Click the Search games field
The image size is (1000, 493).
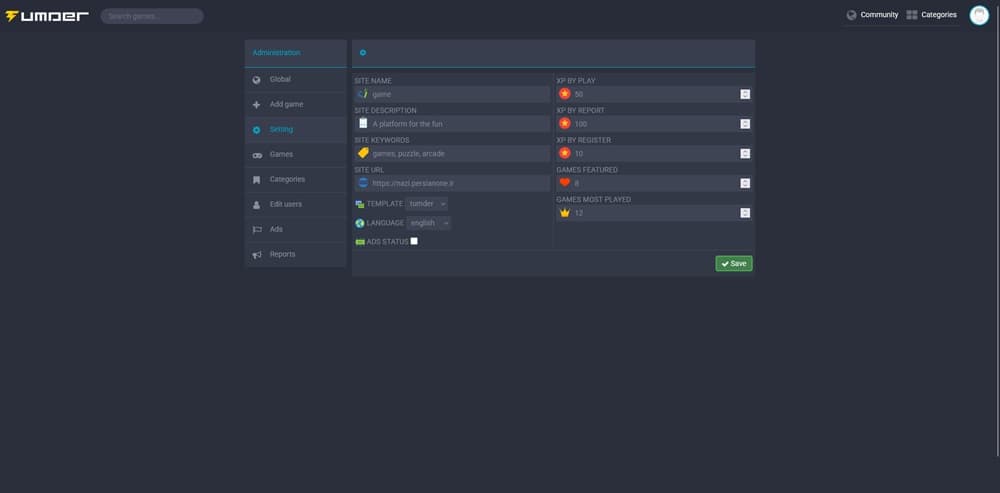coord(152,16)
